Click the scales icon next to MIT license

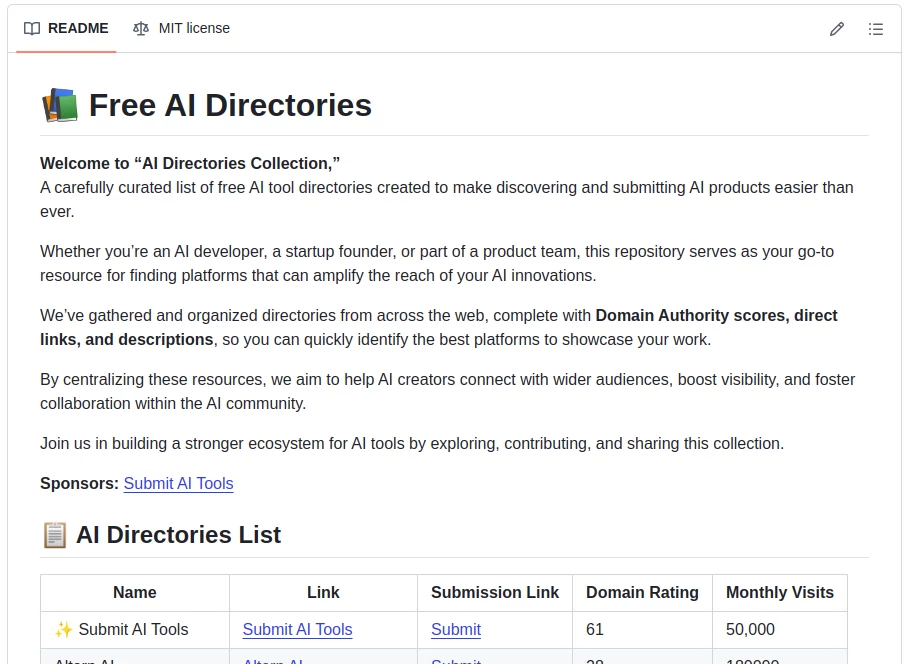141,28
